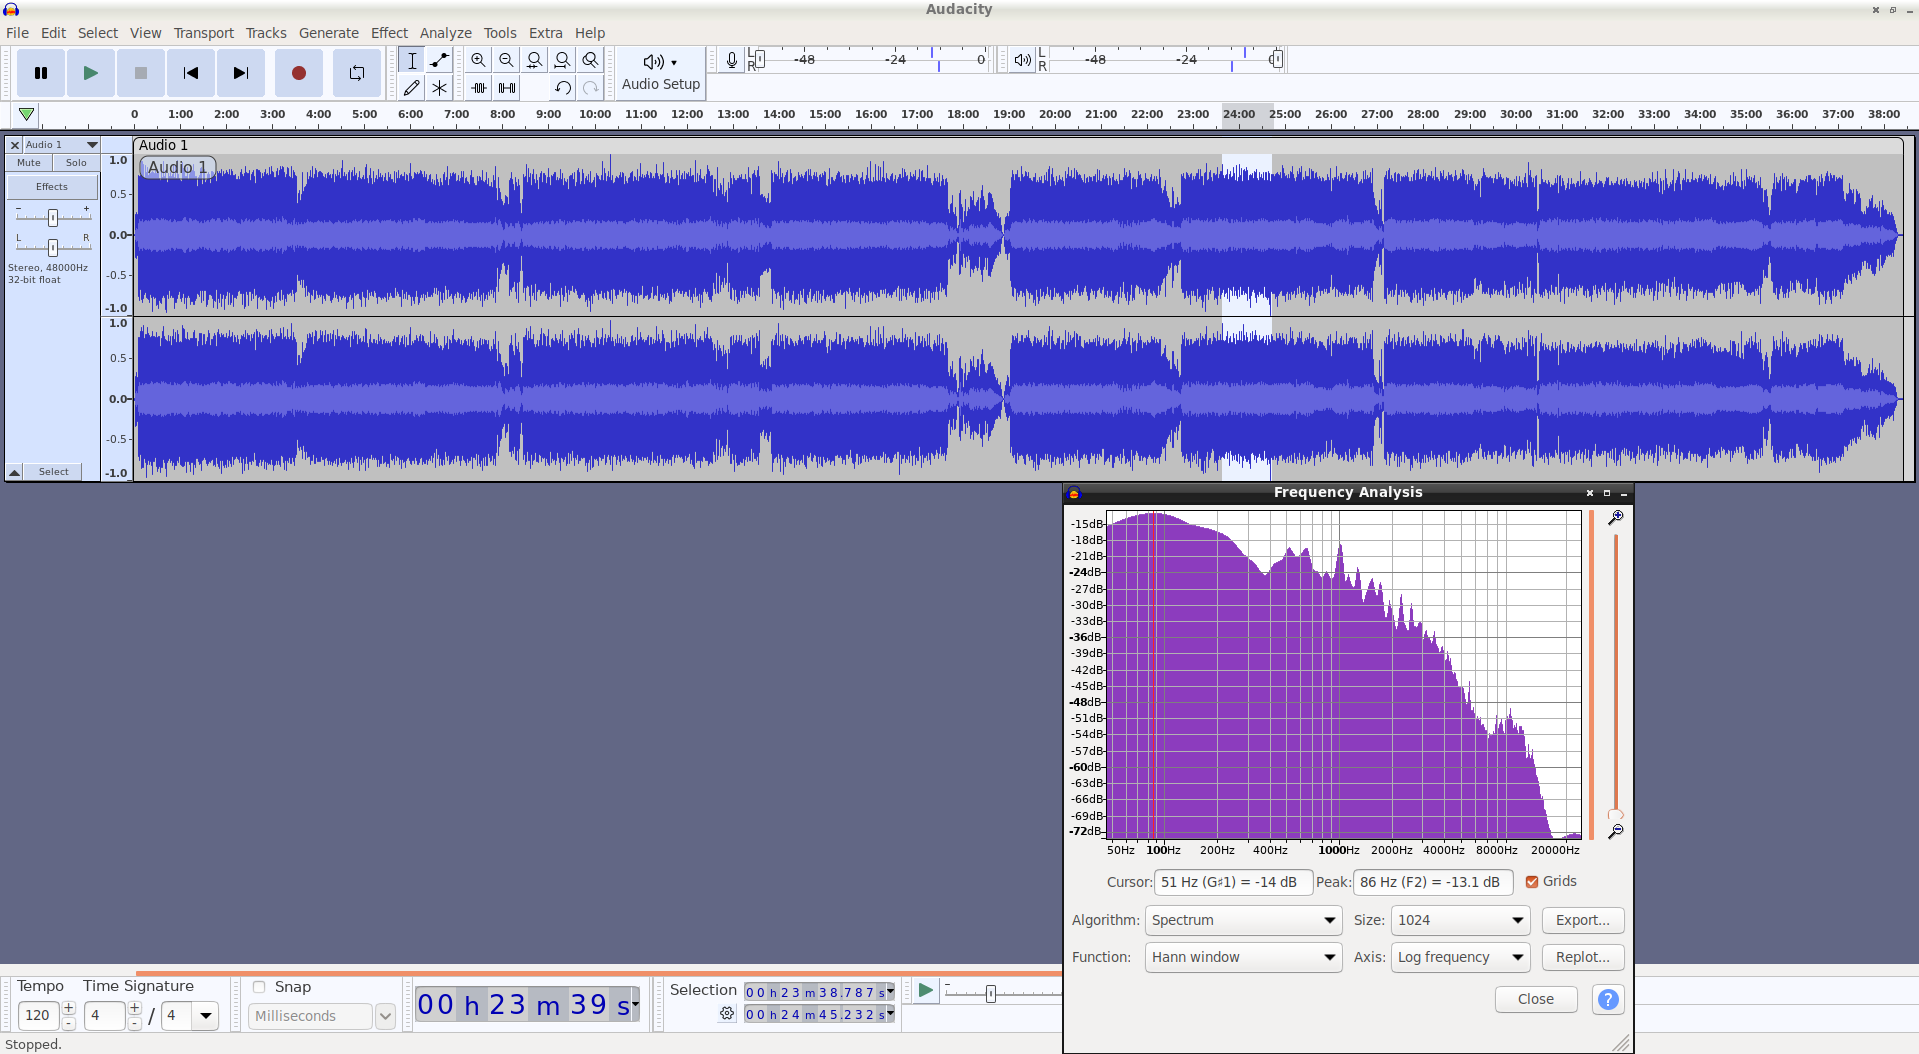Click the Zoom In magnifier in the toolbar
Screen dimensions: 1919x1054
point(479,60)
